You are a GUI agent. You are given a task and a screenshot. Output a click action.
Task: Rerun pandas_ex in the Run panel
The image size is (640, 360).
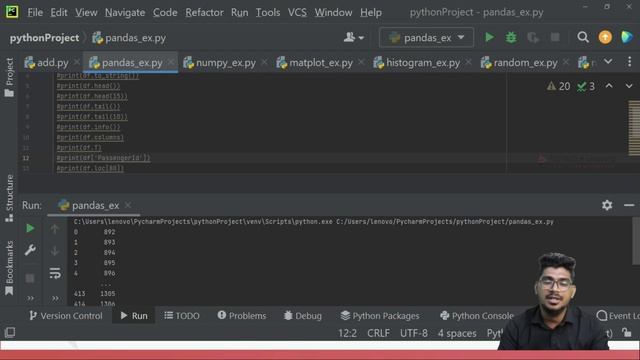tap(30, 228)
